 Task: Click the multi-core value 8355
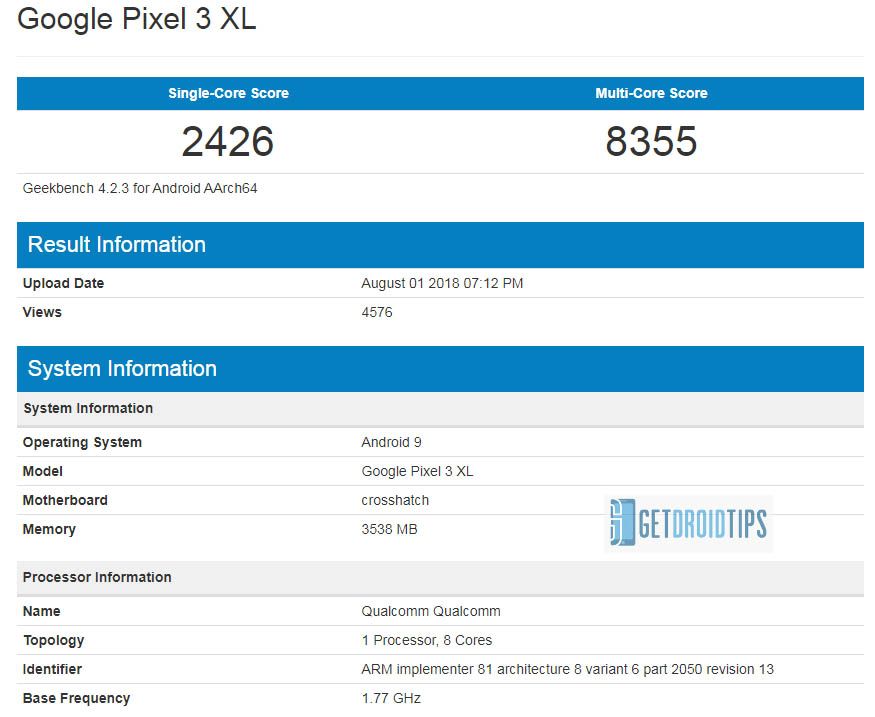click(651, 141)
